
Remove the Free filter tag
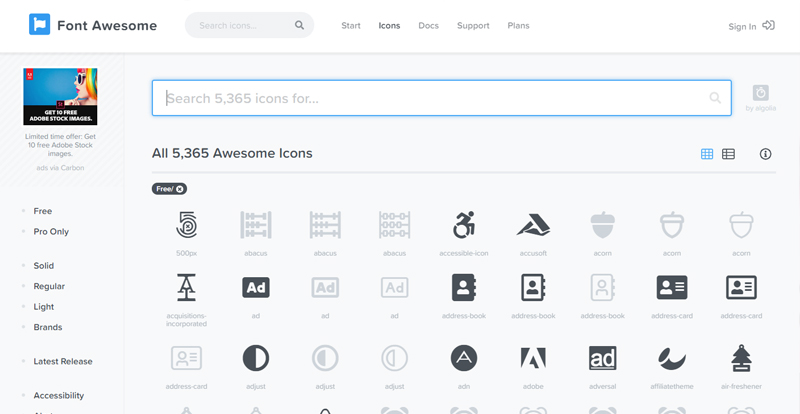pos(180,188)
